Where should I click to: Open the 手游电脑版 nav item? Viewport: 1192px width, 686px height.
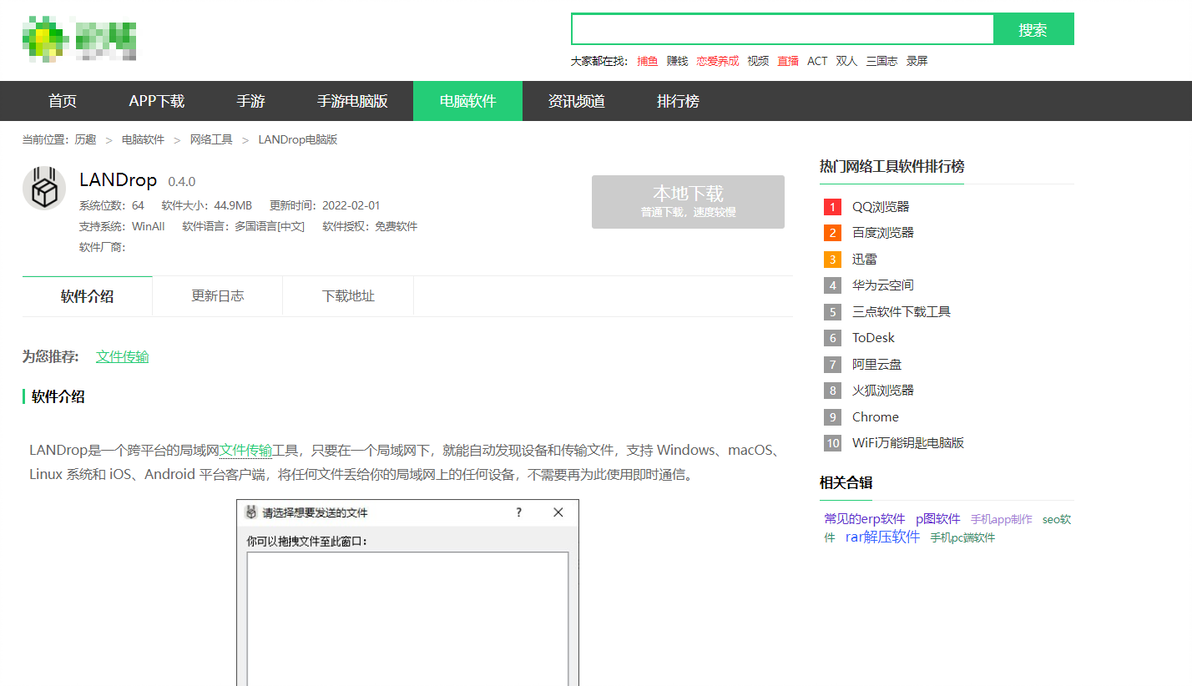352,101
